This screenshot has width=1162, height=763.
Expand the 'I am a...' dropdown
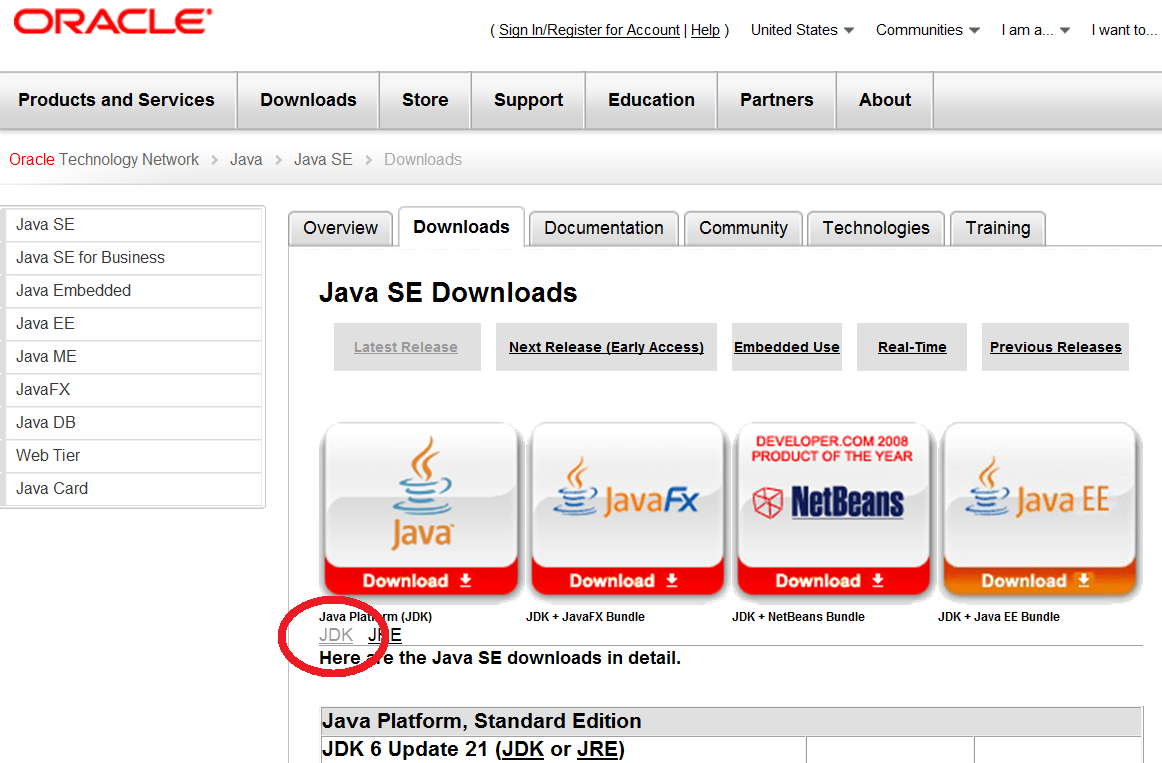pos(1035,30)
